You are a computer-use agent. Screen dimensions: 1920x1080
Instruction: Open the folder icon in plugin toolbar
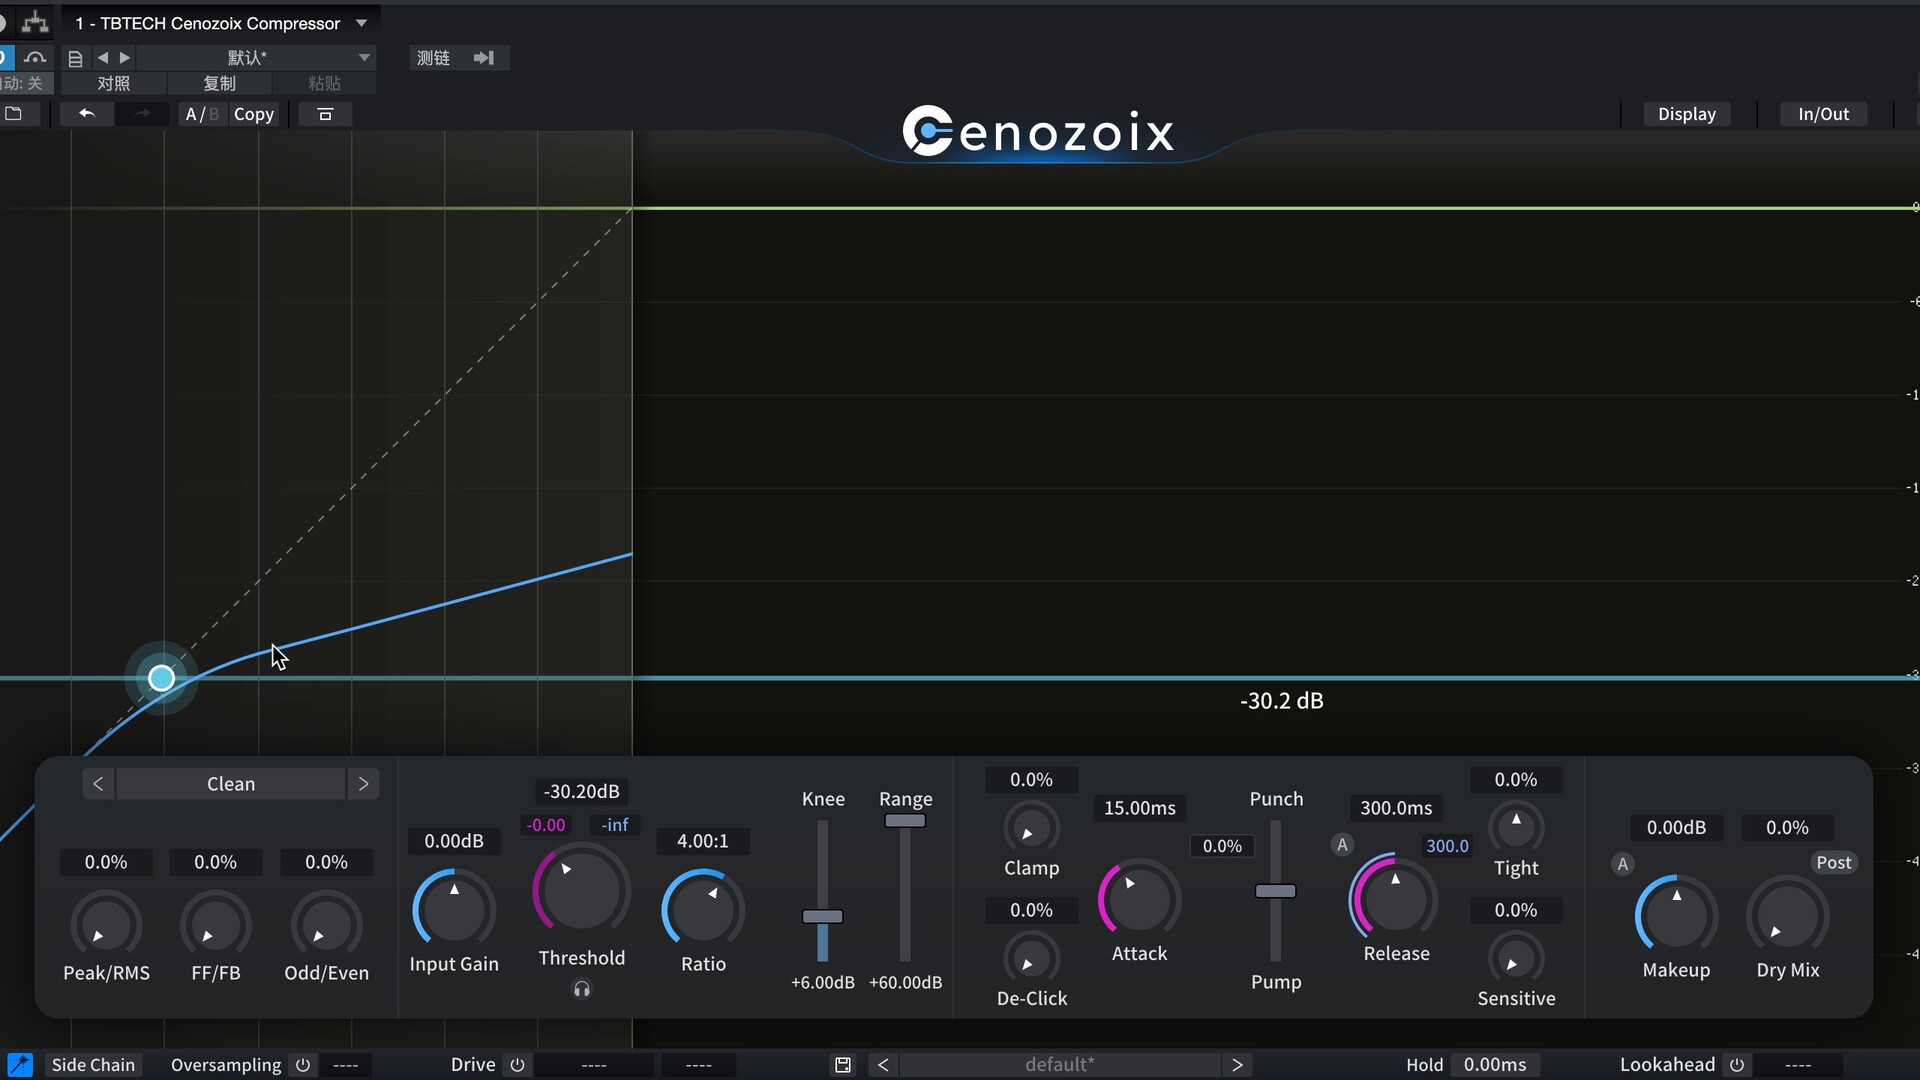14,114
